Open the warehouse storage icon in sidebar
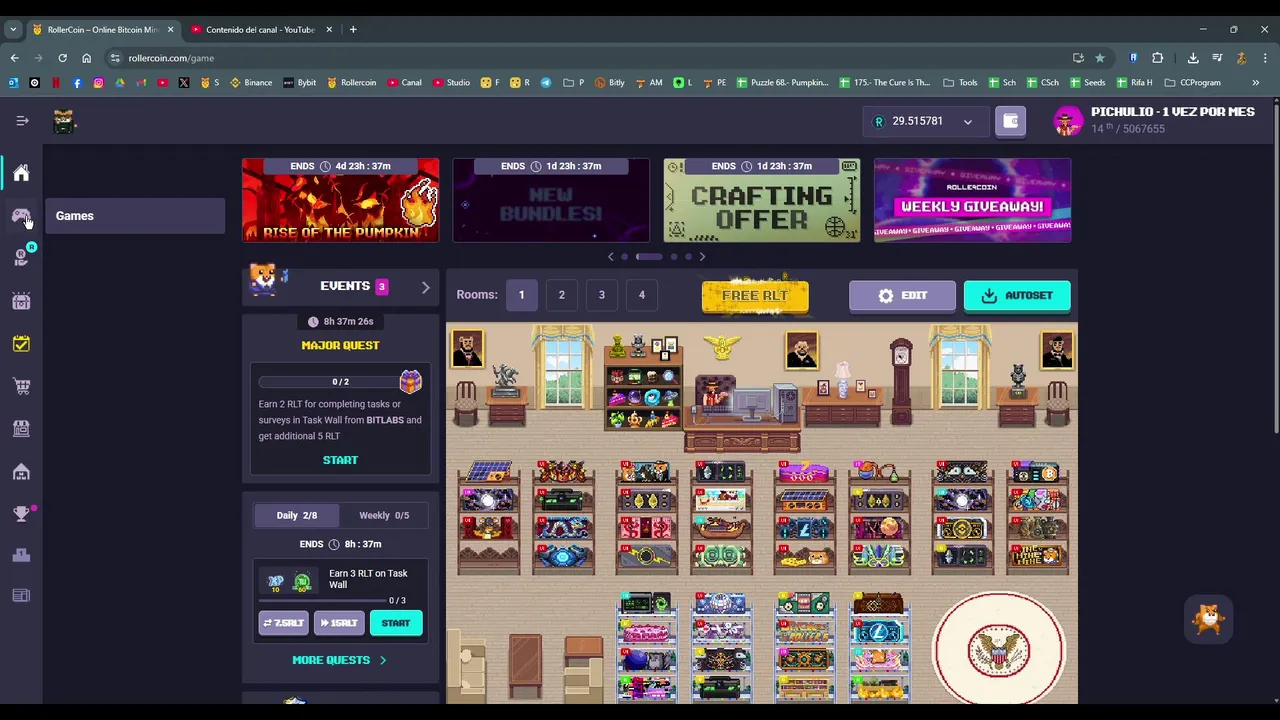 (x=21, y=471)
